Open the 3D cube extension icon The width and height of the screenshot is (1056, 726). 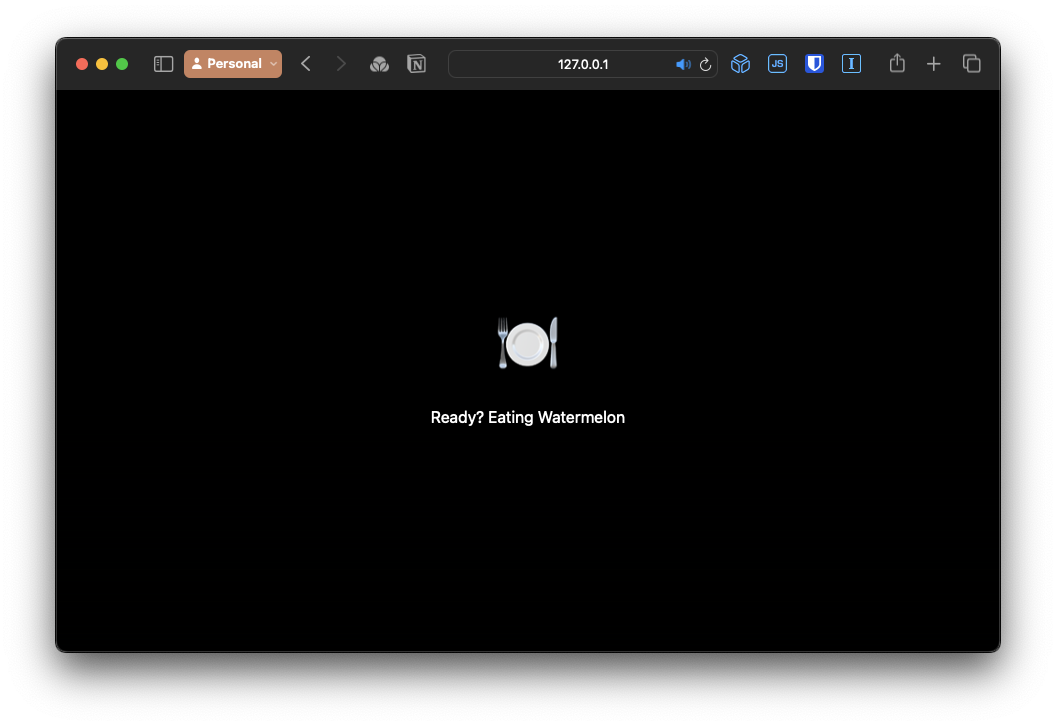coord(740,64)
